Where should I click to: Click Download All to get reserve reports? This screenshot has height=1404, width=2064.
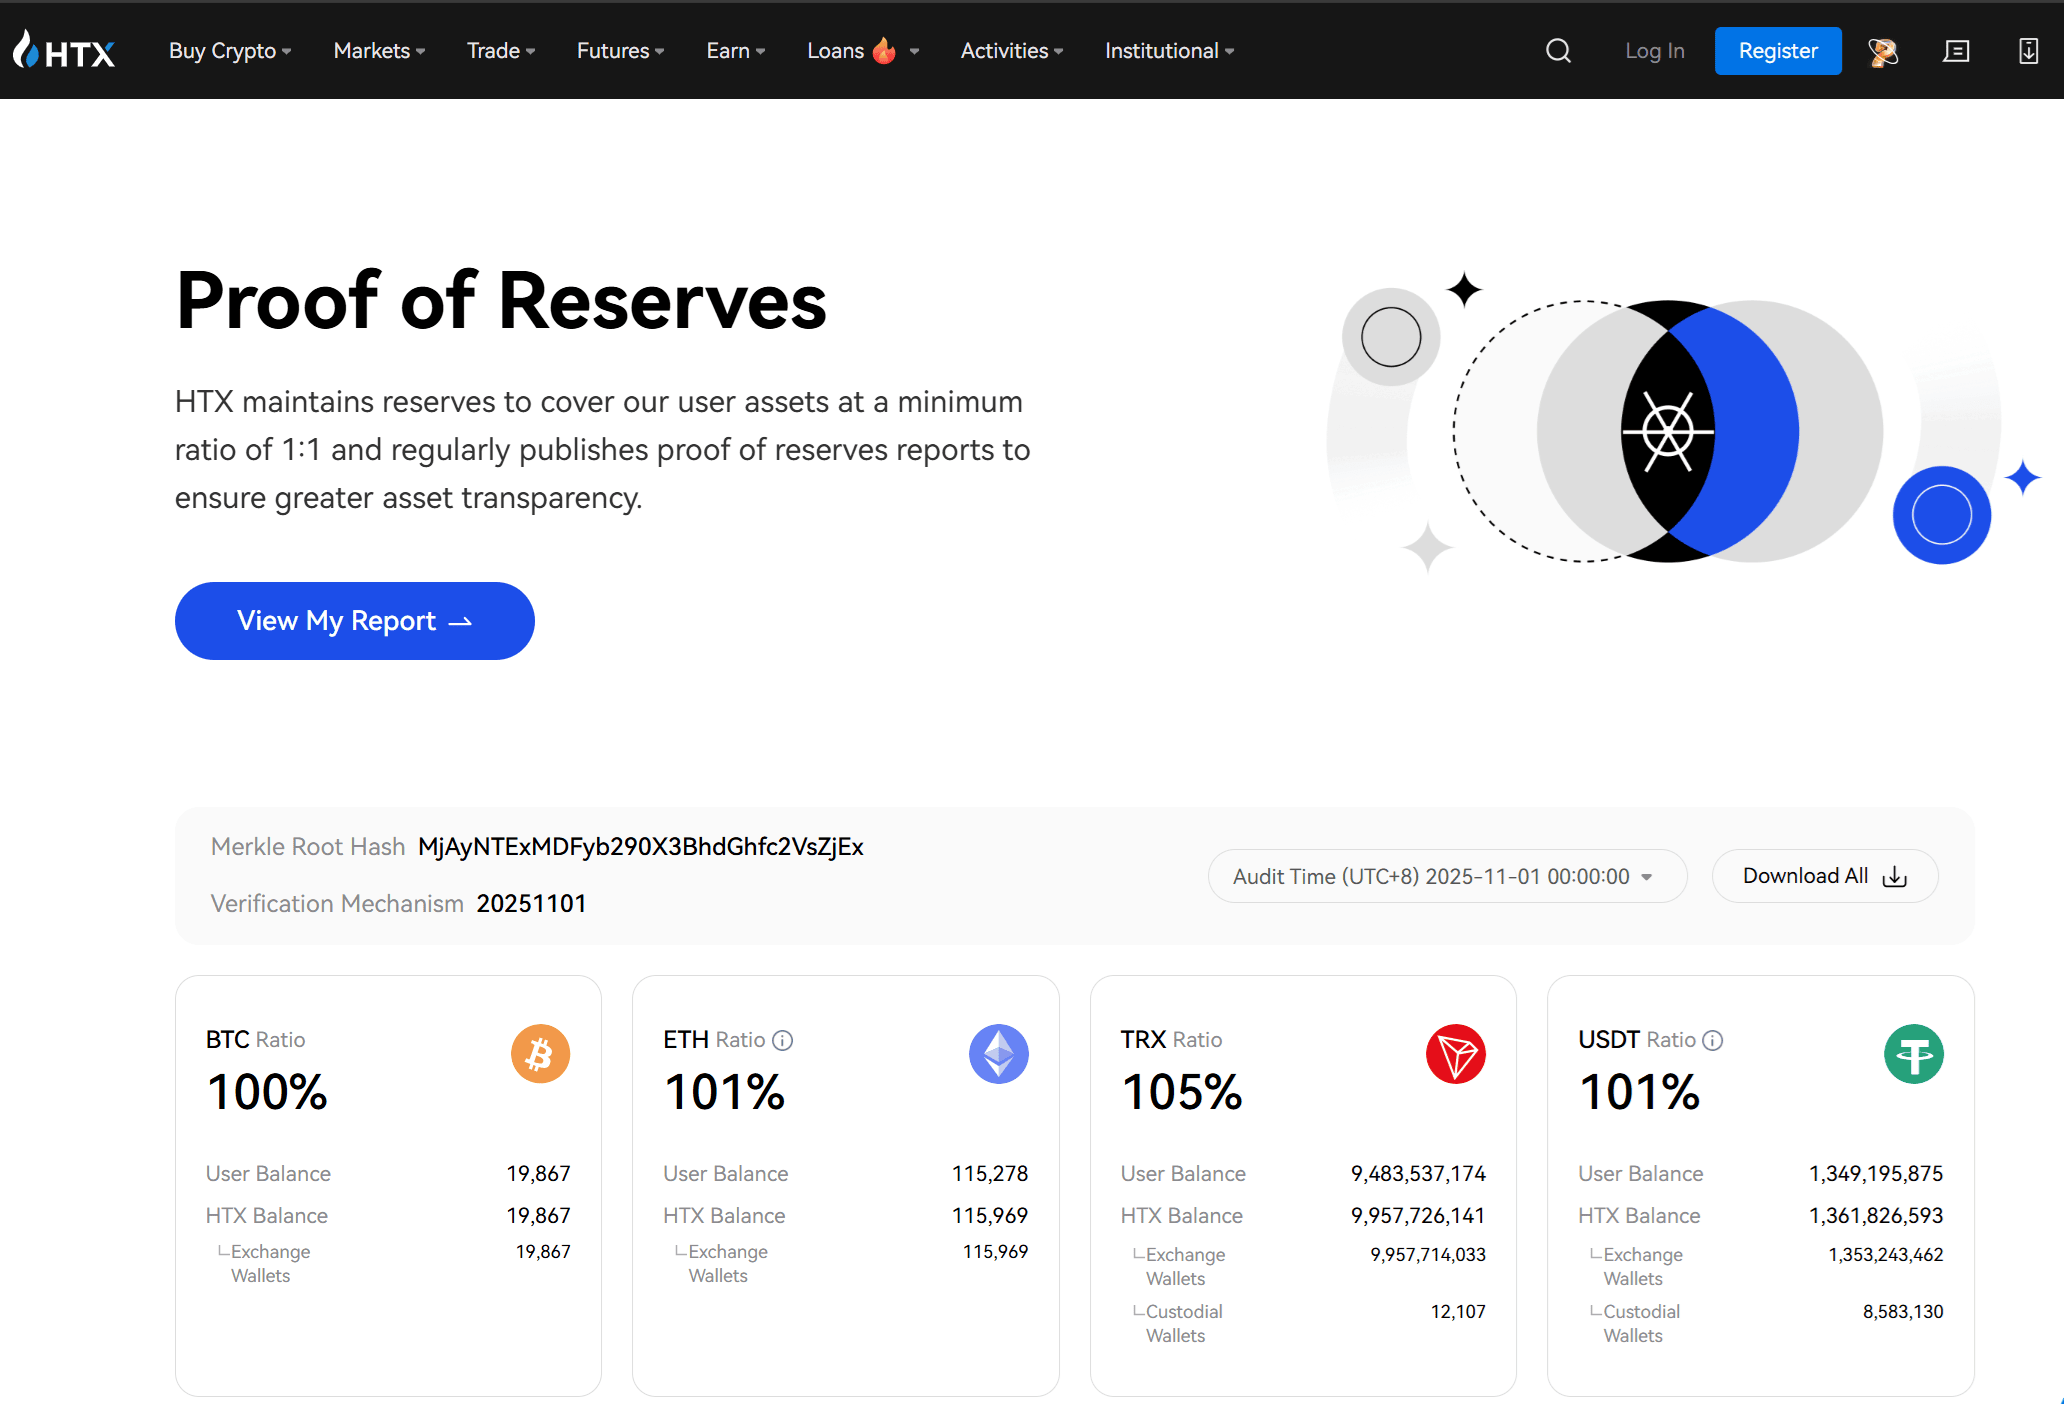tap(1824, 876)
